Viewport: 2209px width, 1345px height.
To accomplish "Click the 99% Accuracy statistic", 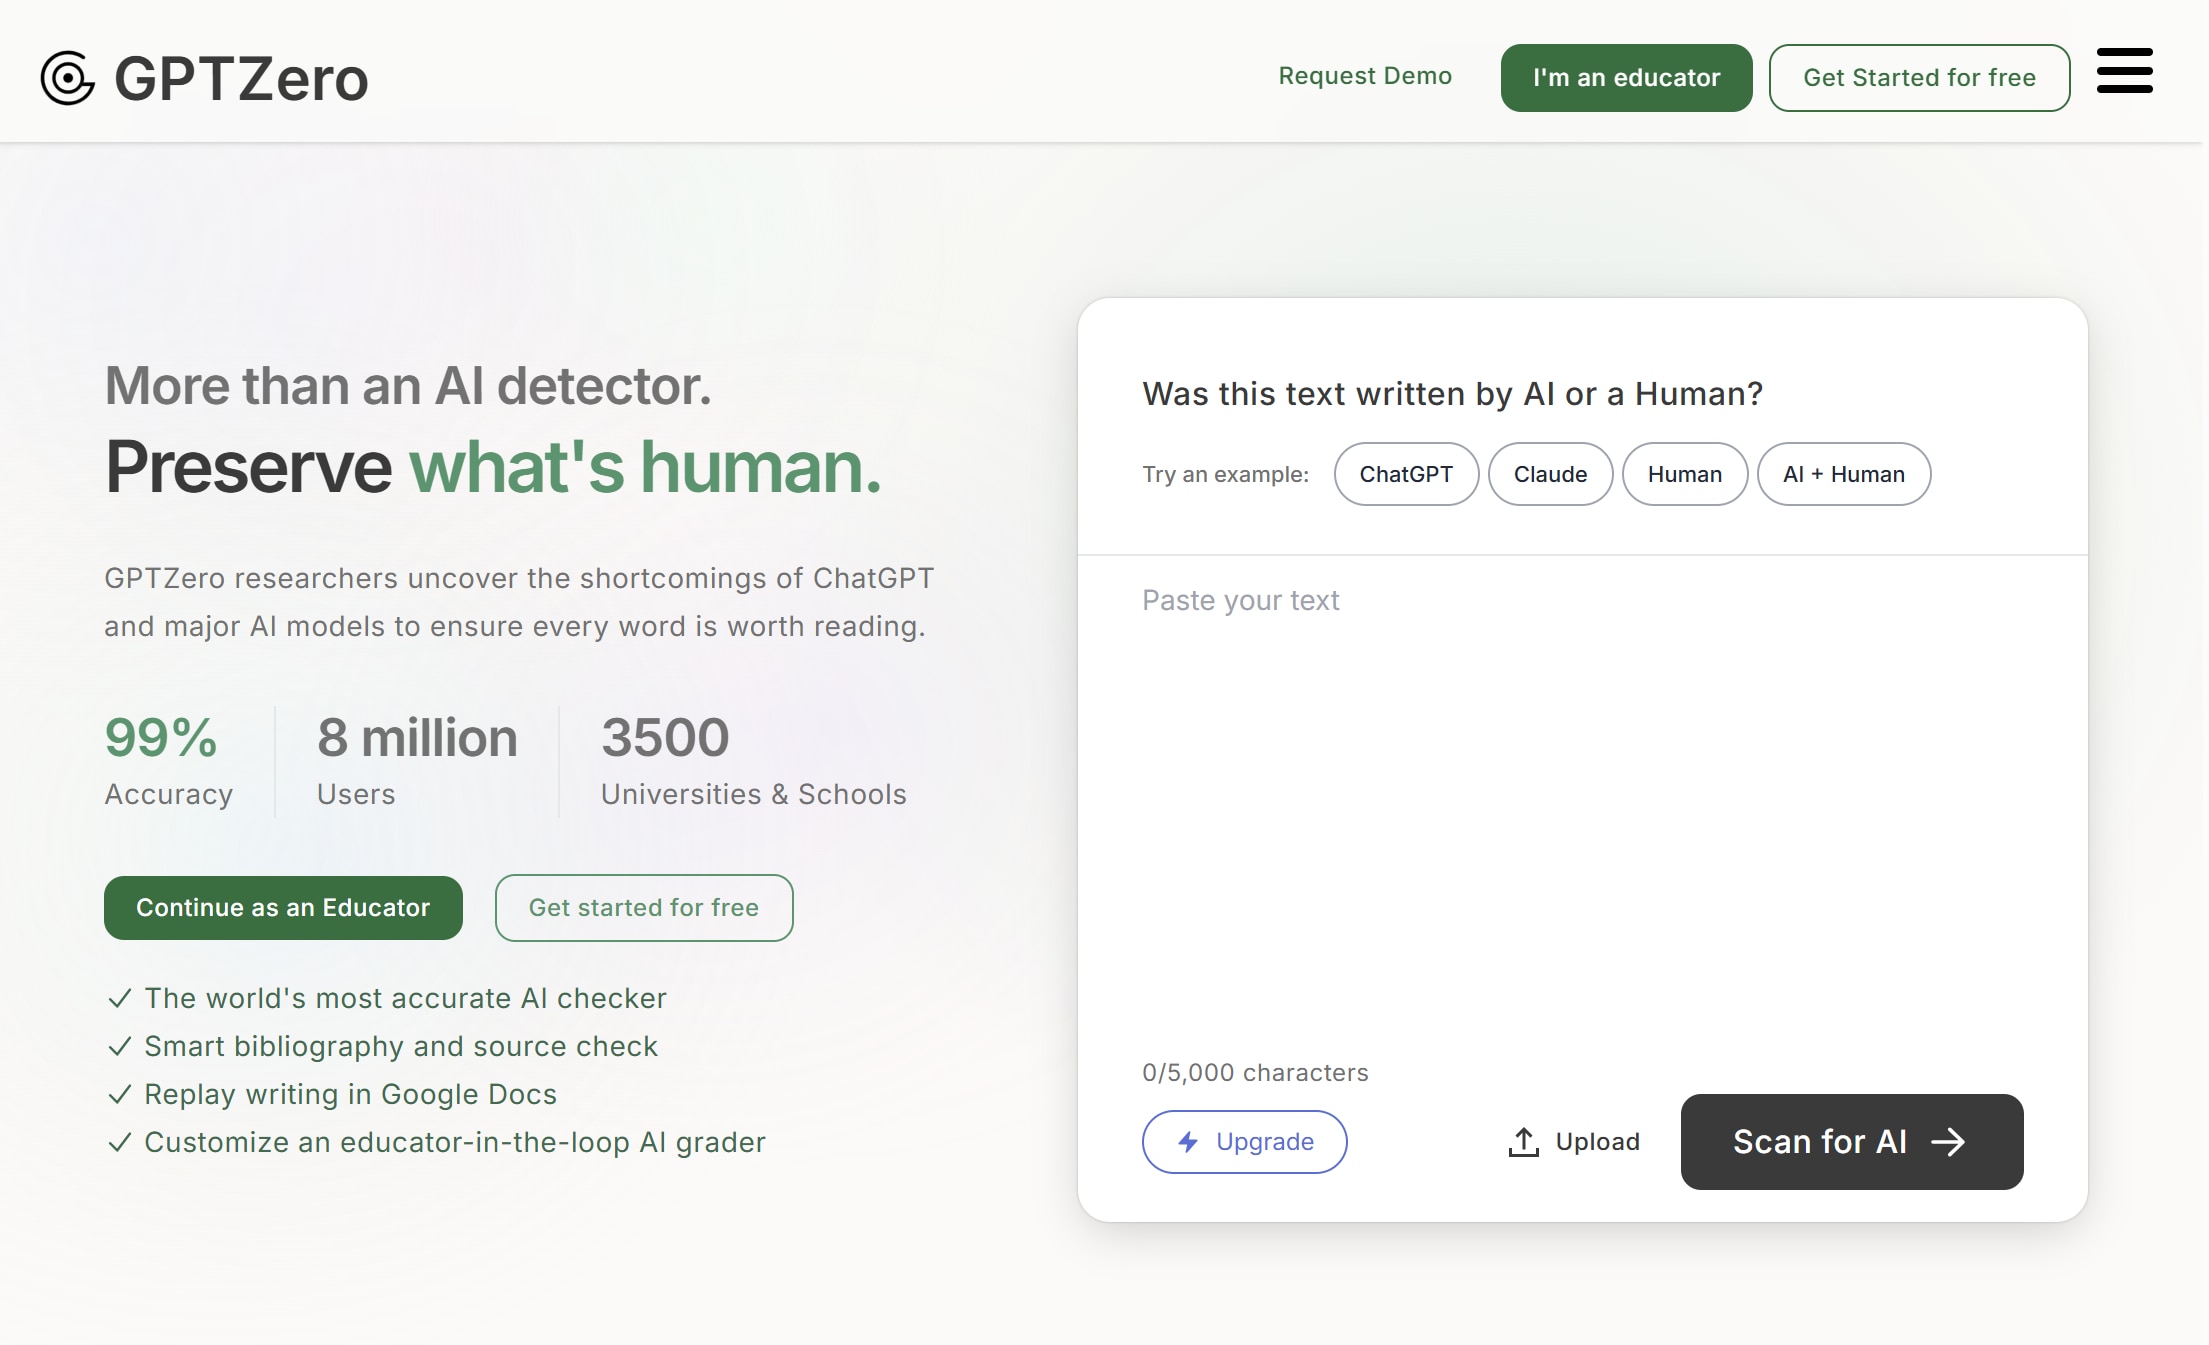I will point(168,760).
